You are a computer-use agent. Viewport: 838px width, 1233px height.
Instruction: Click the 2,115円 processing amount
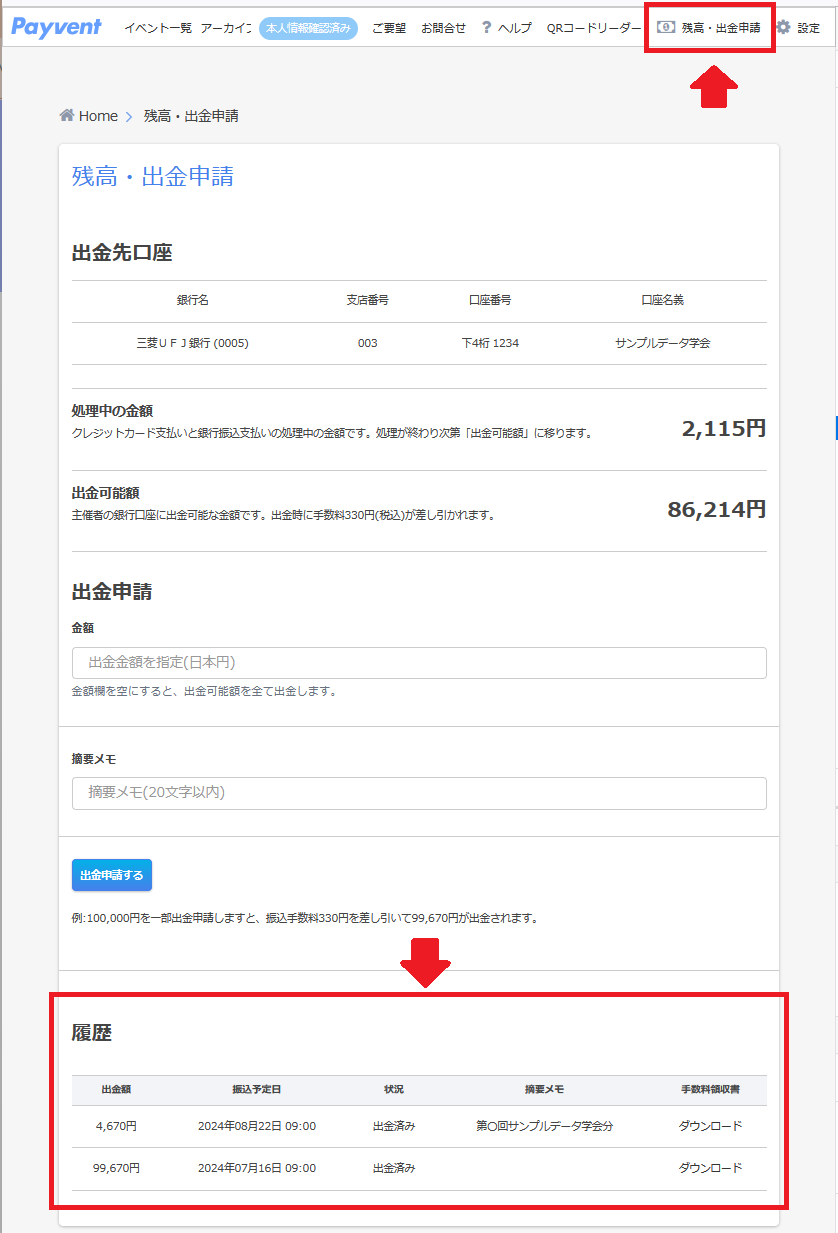tap(724, 429)
